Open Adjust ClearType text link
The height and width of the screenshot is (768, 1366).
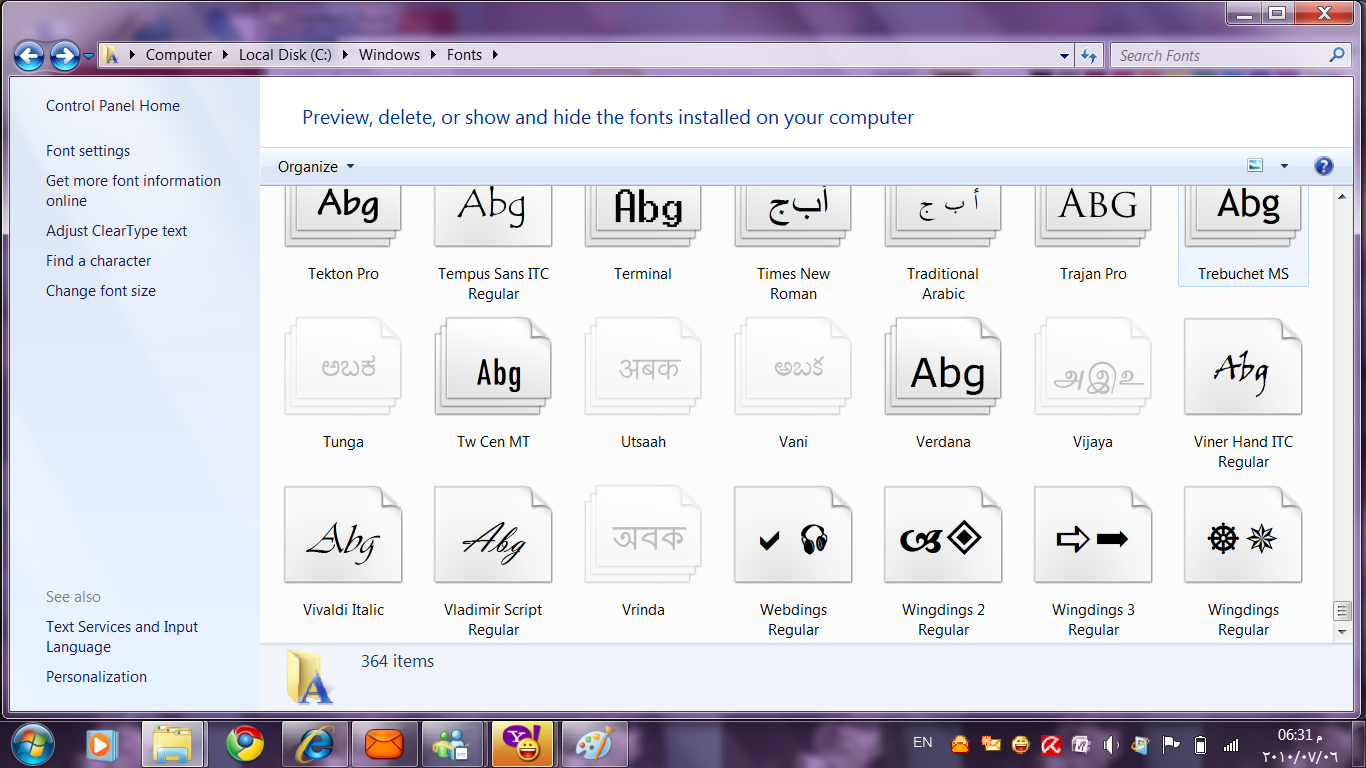click(x=116, y=231)
